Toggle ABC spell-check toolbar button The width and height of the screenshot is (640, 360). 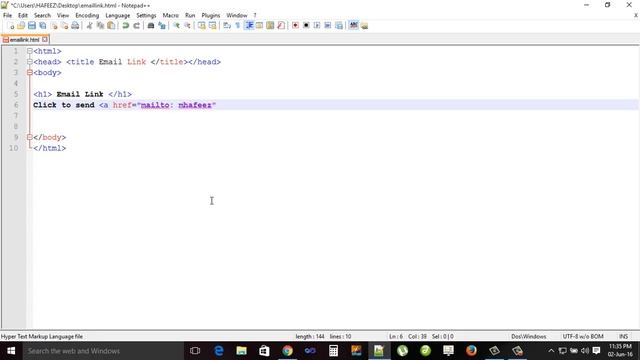click(353, 26)
